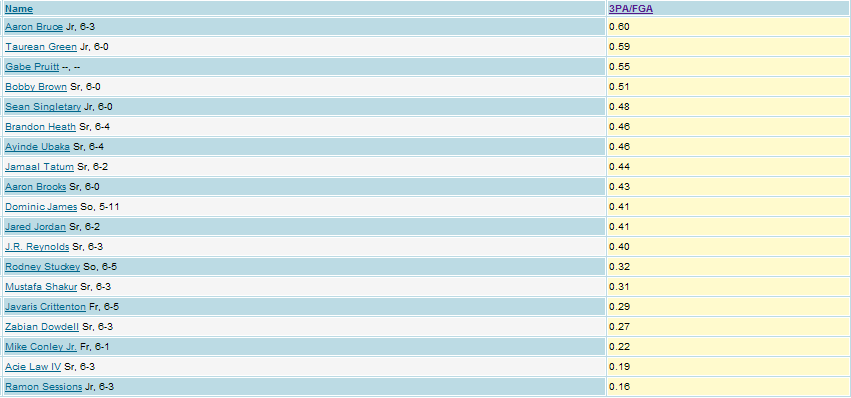This screenshot has height=398, width=851.
Task: Click the 0.60 cell for Aaron Bruce
Action: point(728,27)
